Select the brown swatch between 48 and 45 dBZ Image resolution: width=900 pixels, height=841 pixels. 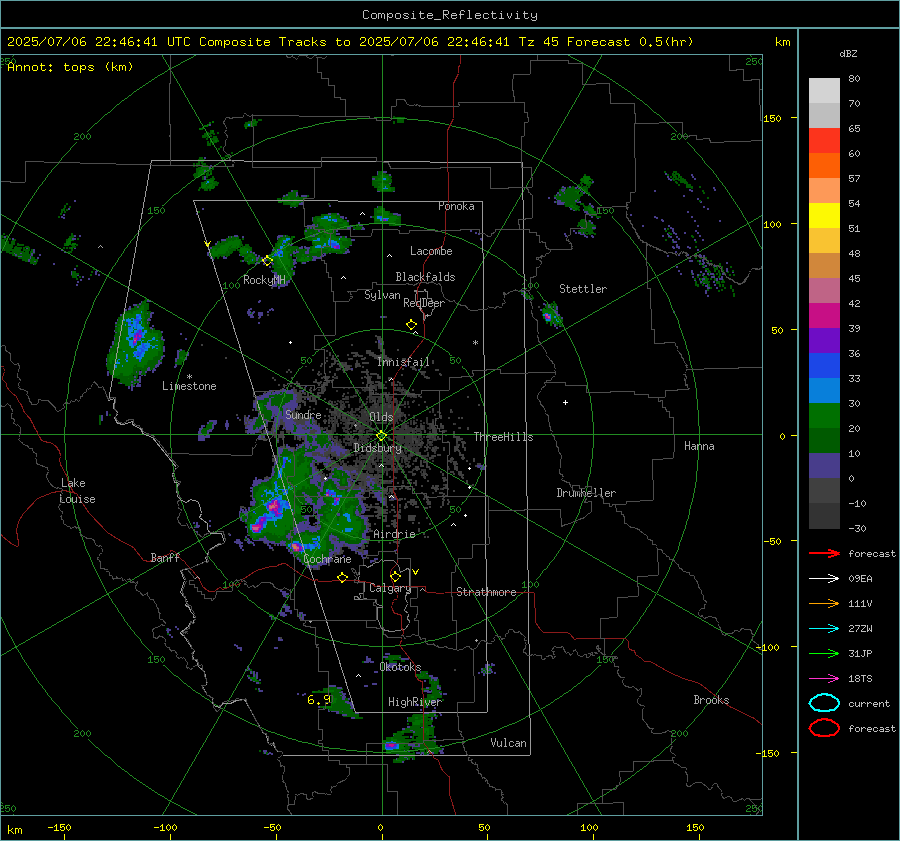click(824, 266)
